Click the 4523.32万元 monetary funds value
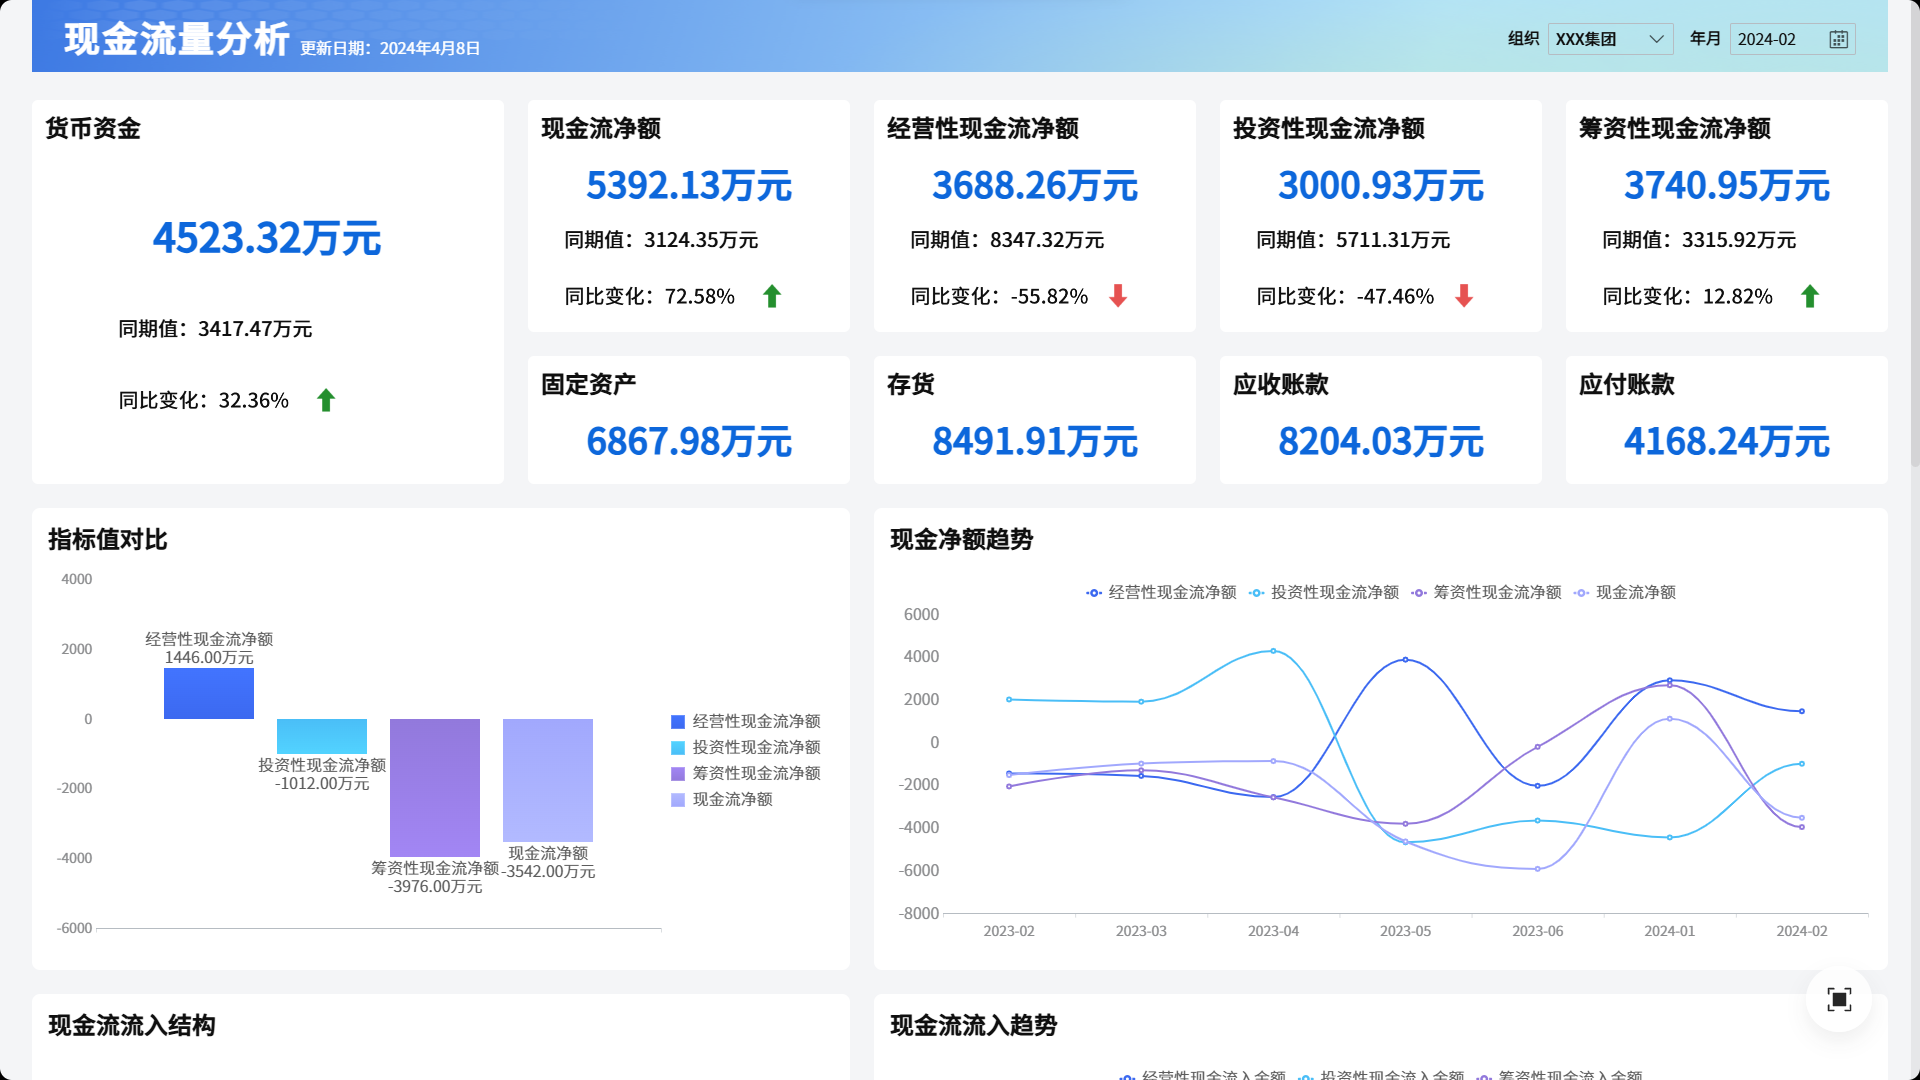Viewport: 1920px width, 1080px height. pos(267,239)
